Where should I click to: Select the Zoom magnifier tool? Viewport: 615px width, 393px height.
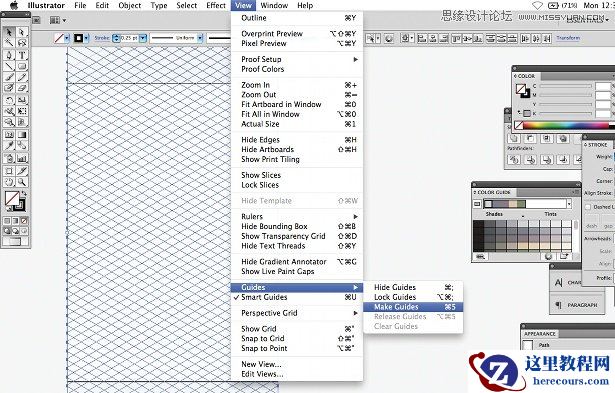(22, 182)
